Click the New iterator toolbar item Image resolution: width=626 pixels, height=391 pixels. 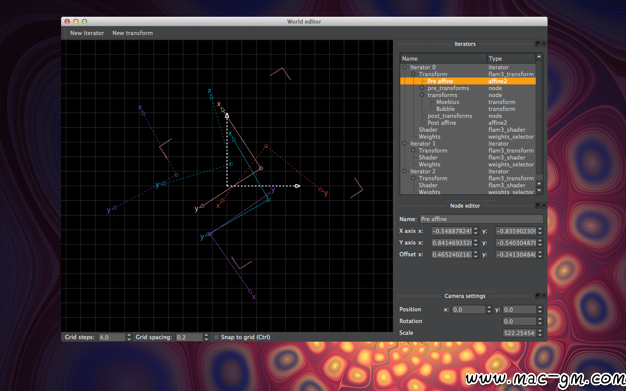[x=87, y=33]
